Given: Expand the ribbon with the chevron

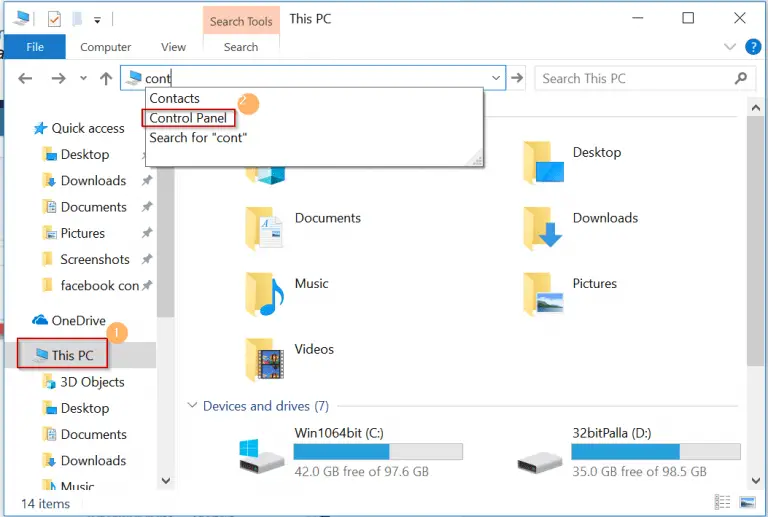Looking at the screenshot, I should [730, 47].
